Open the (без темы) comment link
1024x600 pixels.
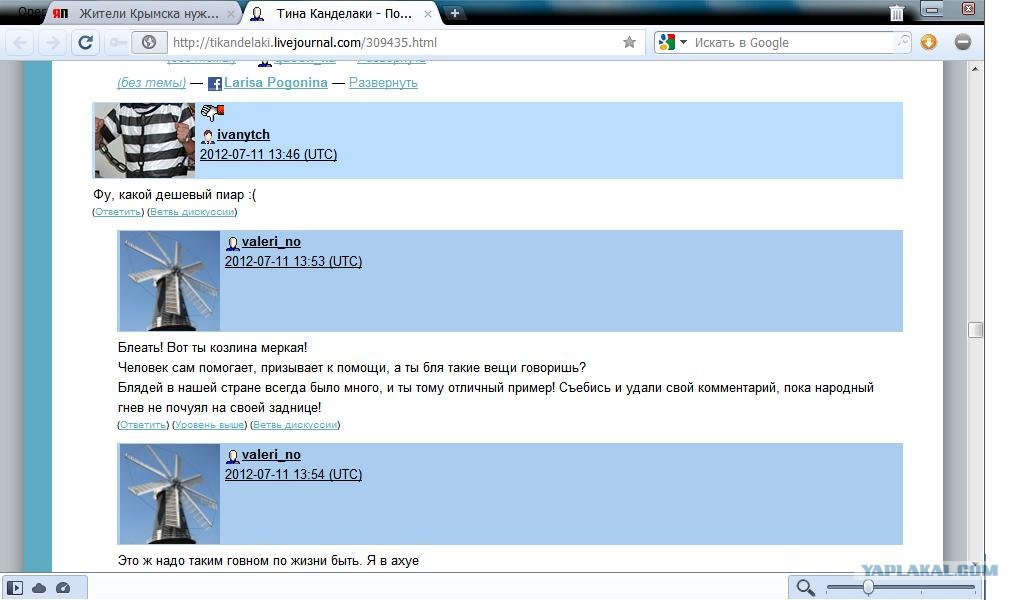coord(152,83)
